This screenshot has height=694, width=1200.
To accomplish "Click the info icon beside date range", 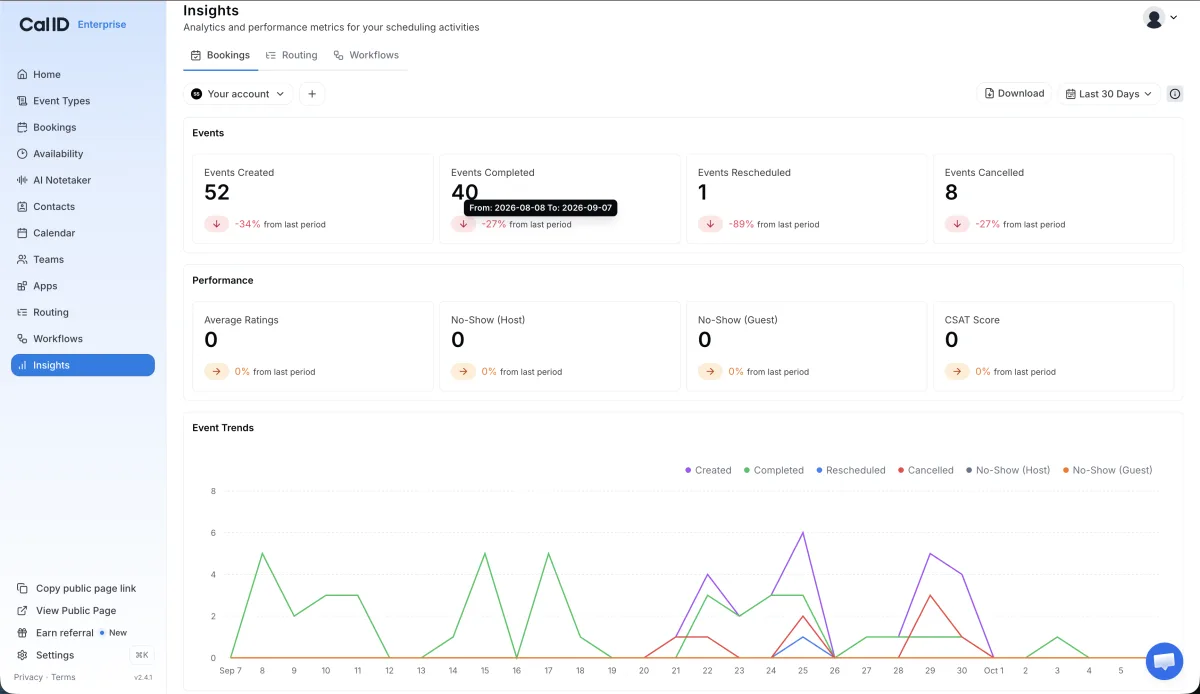I will point(1175,94).
